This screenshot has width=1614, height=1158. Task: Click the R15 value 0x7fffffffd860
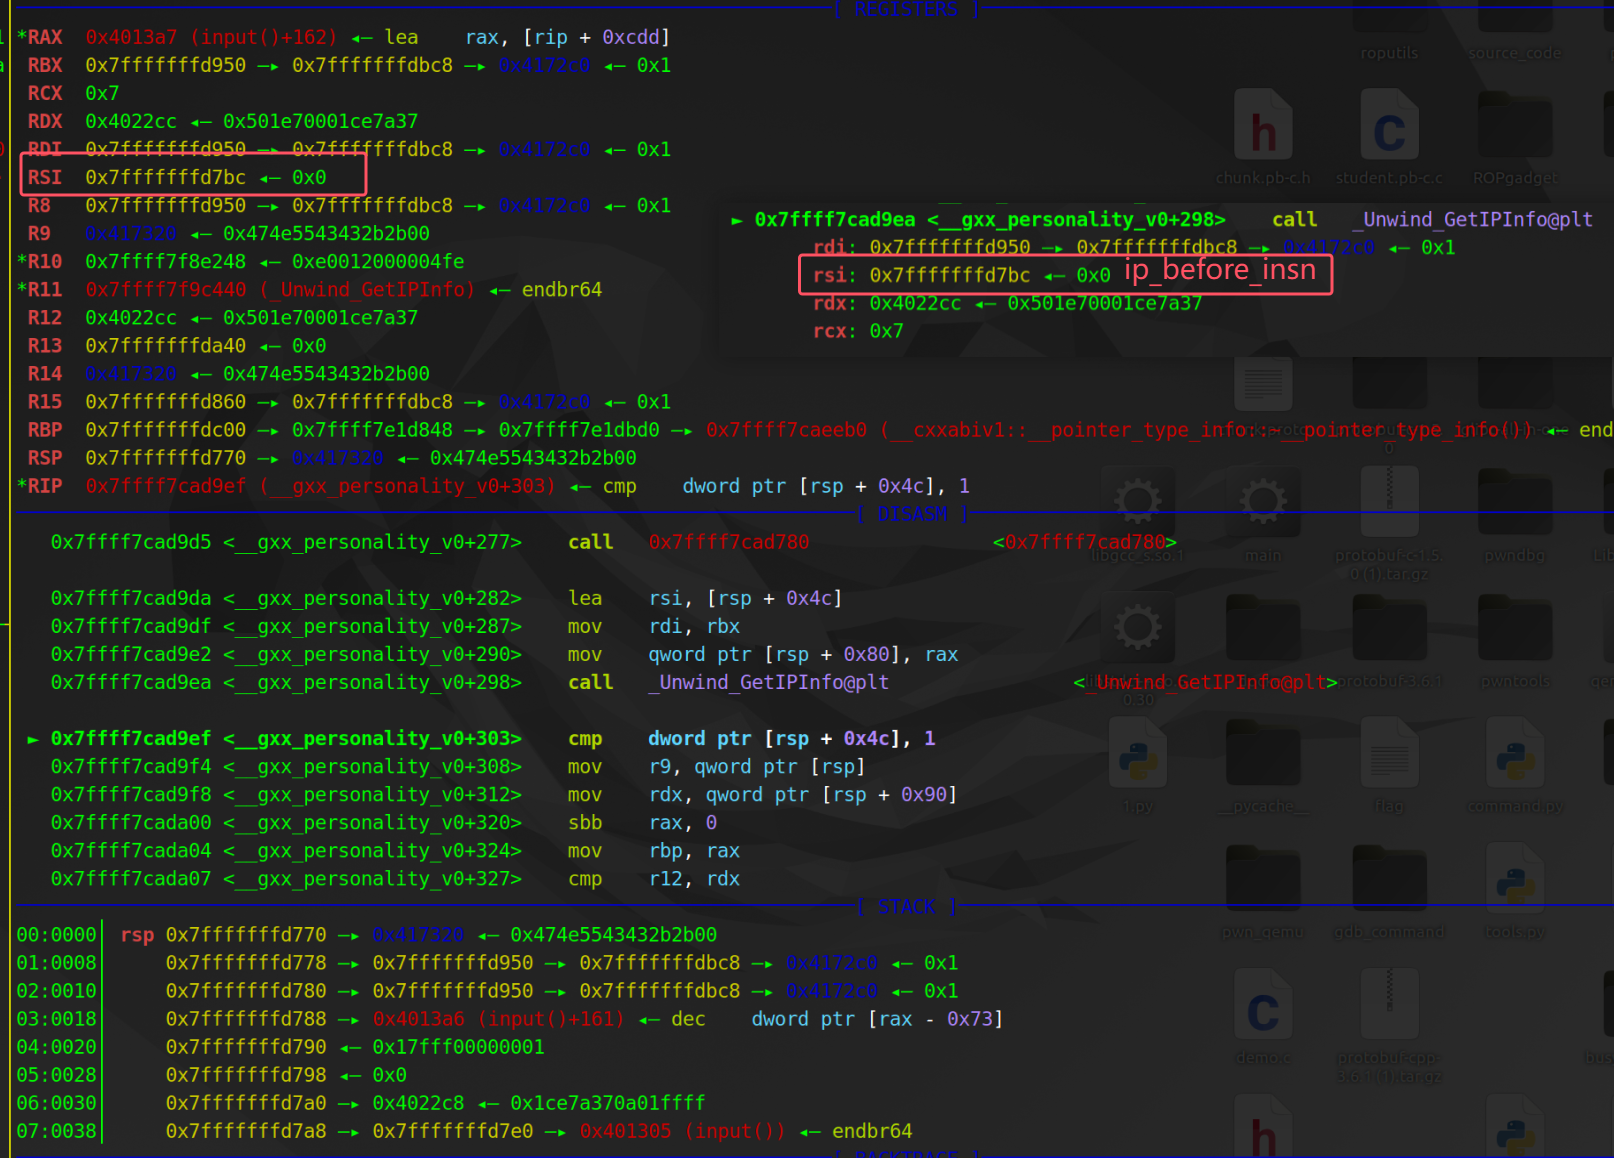(x=165, y=401)
